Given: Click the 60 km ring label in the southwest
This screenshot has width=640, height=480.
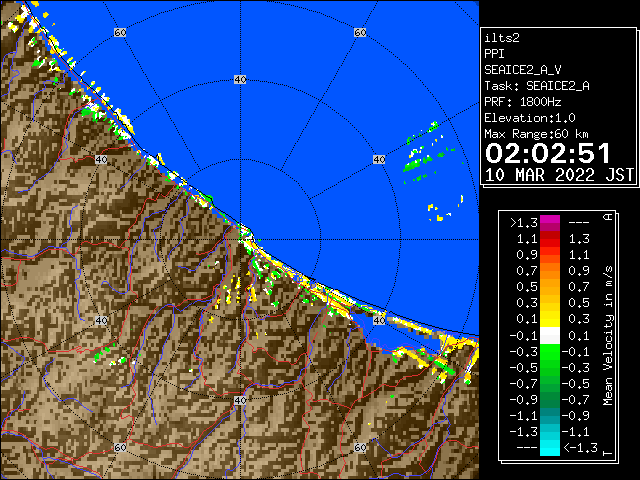Looking at the screenshot, I should [120, 447].
